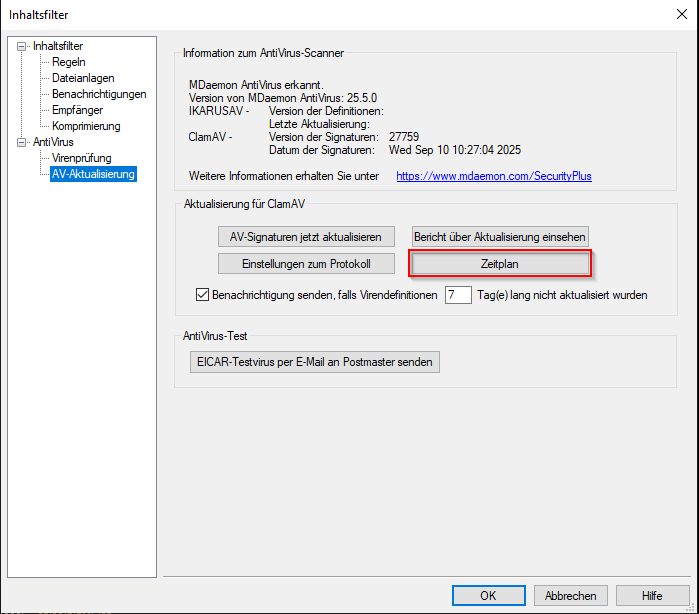Click the Abbrechen button

(x=571, y=596)
